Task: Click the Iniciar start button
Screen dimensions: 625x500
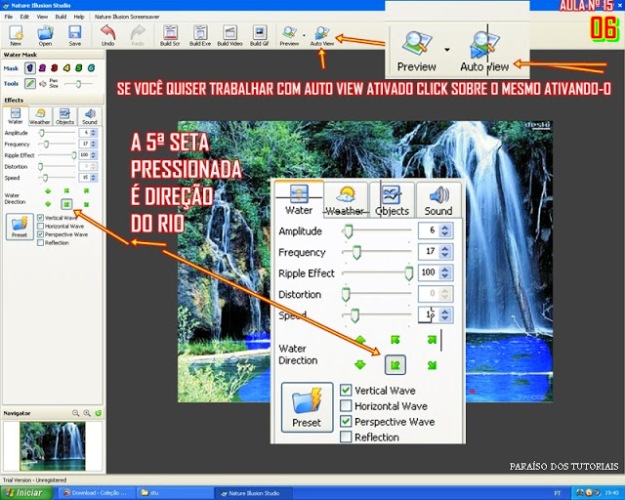Action: point(27,493)
